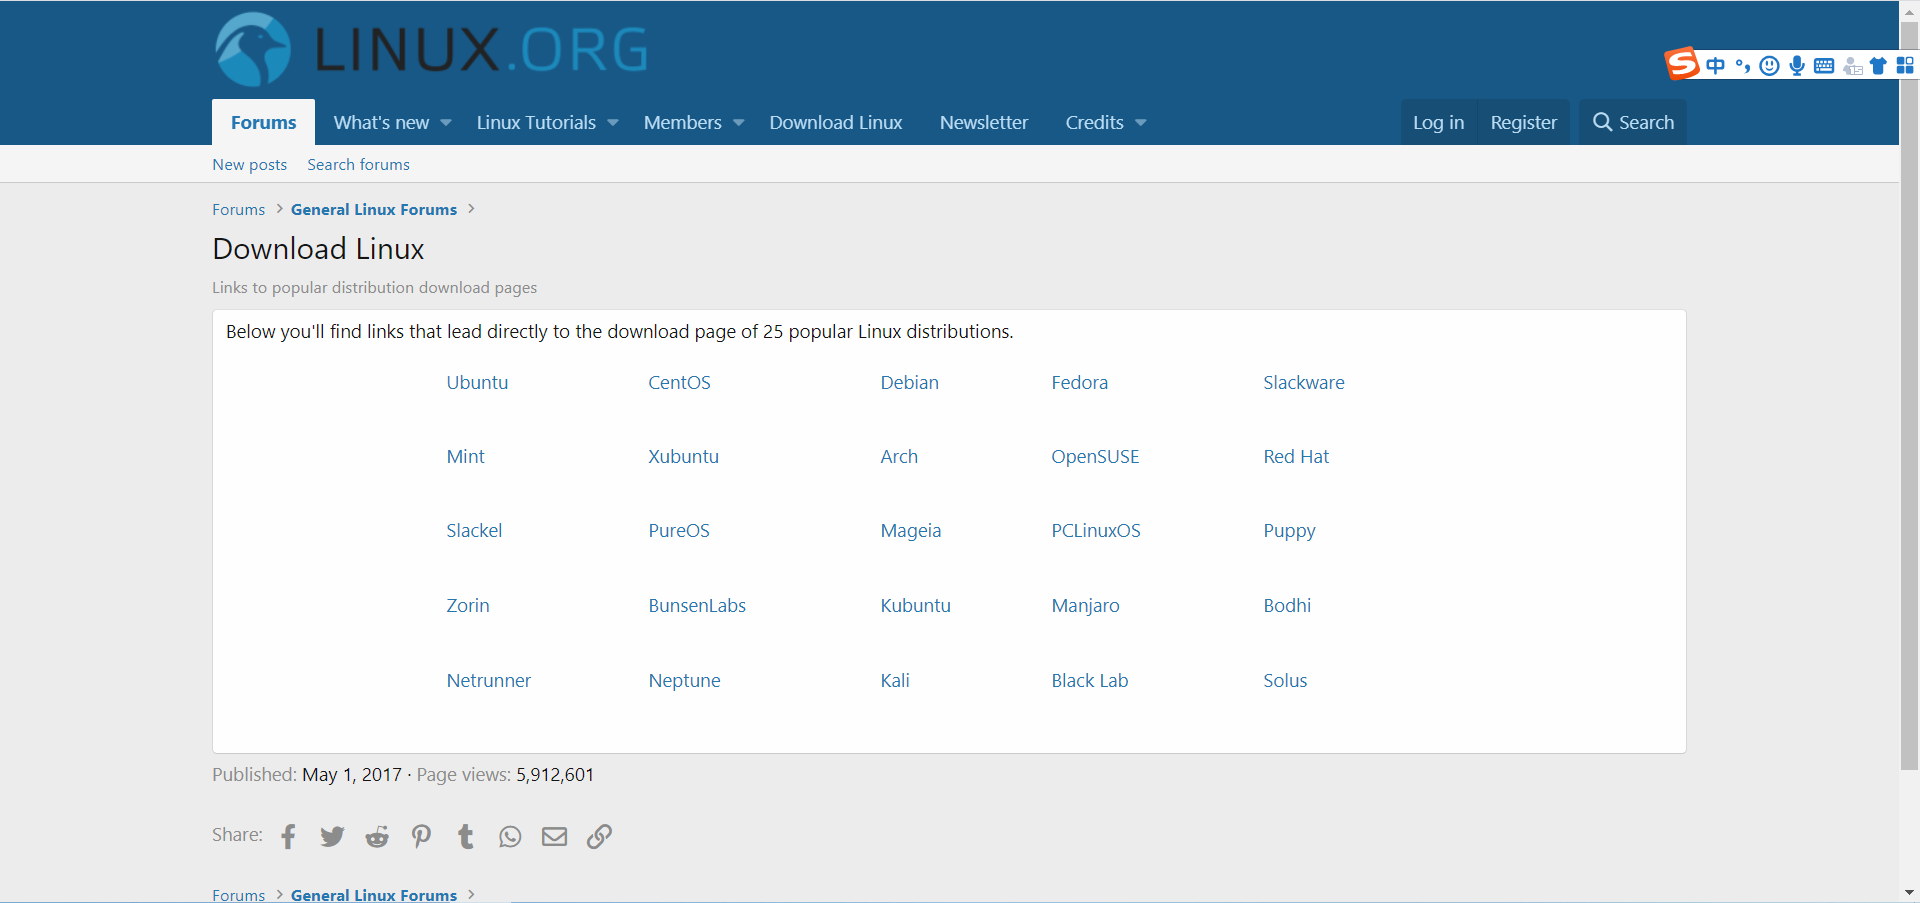This screenshot has width=1920, height=903.
Task: Select the Forums tab
Action: point(263,122)
